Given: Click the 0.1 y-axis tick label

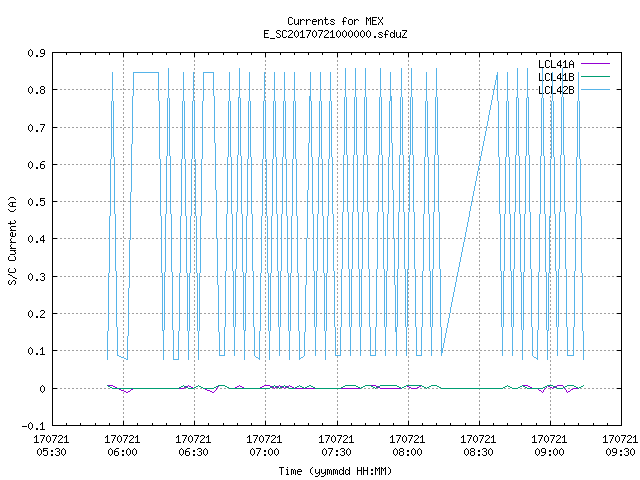Looking at the screenshot, I should click(x=36, y=351).
